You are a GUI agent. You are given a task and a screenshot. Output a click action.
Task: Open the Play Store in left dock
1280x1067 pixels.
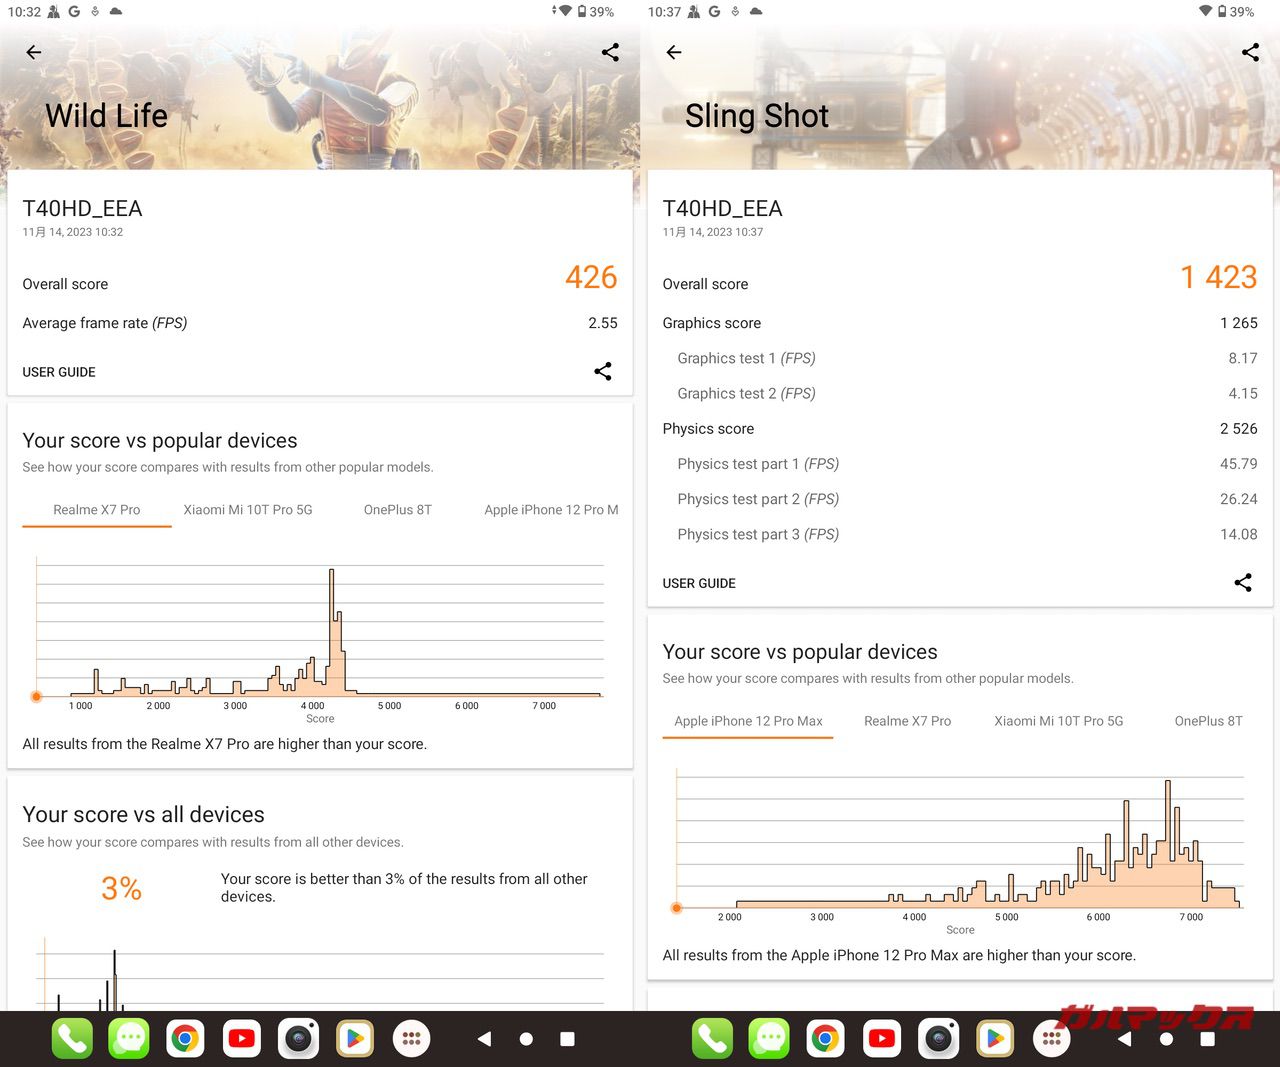pos(355,1039)
